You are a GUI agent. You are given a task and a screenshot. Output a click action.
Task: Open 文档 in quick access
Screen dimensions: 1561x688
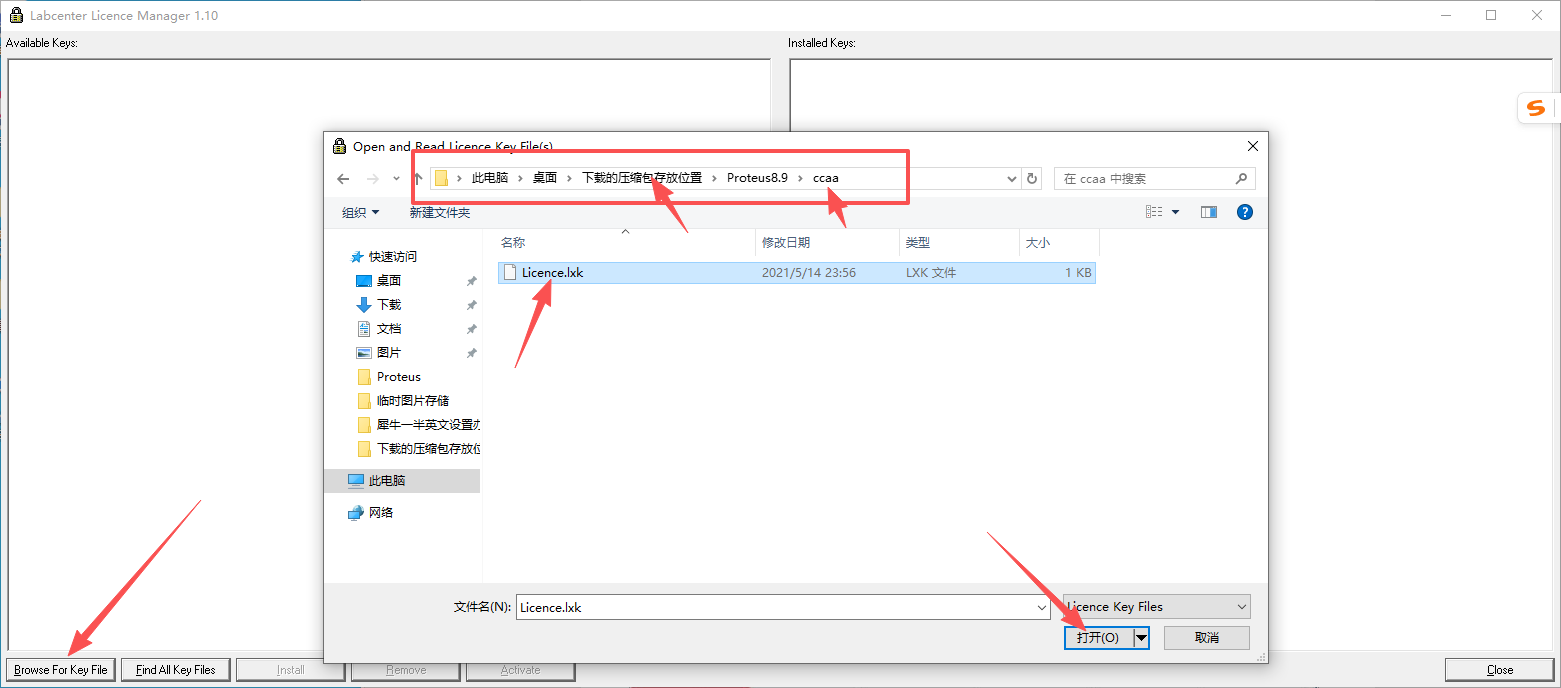click(x=388, y=329)
